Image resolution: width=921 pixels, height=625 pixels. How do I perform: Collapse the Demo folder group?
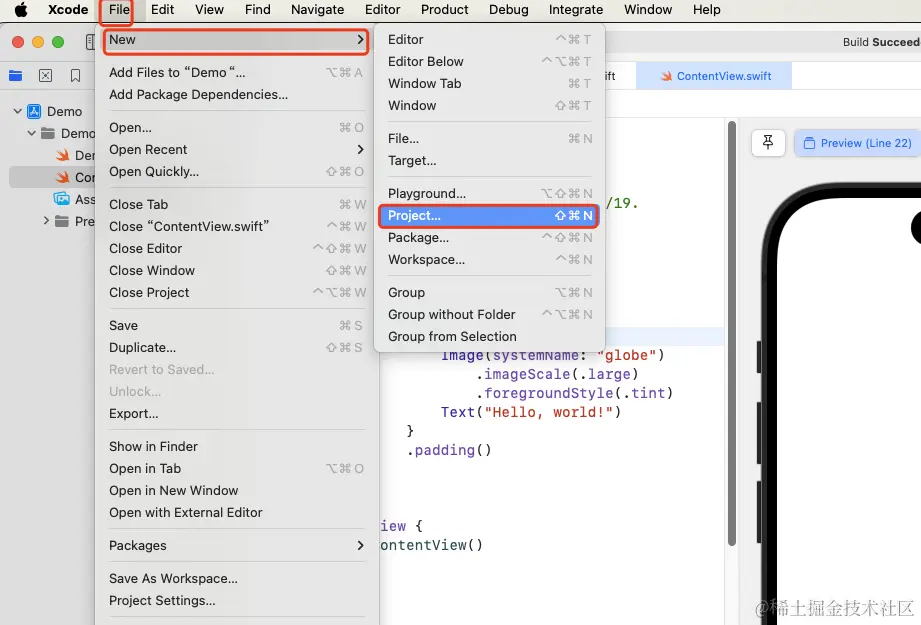click(31, 133)
